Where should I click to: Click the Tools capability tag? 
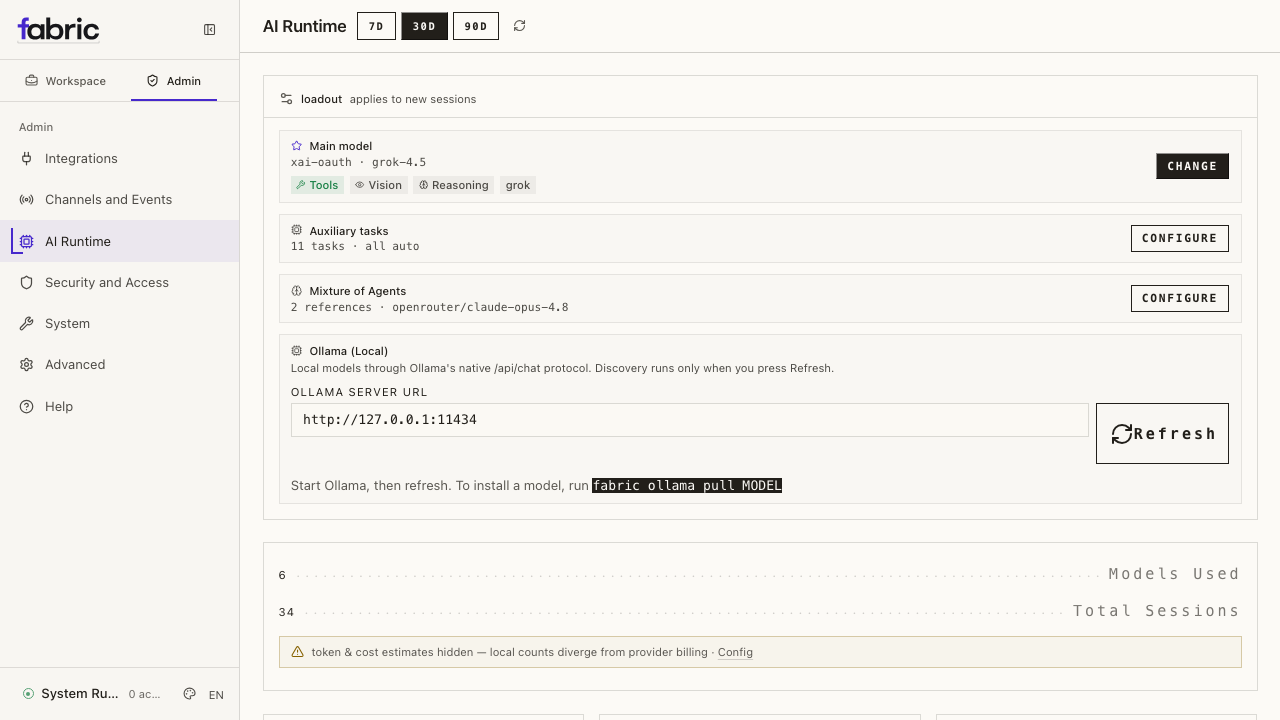(317, 185)
